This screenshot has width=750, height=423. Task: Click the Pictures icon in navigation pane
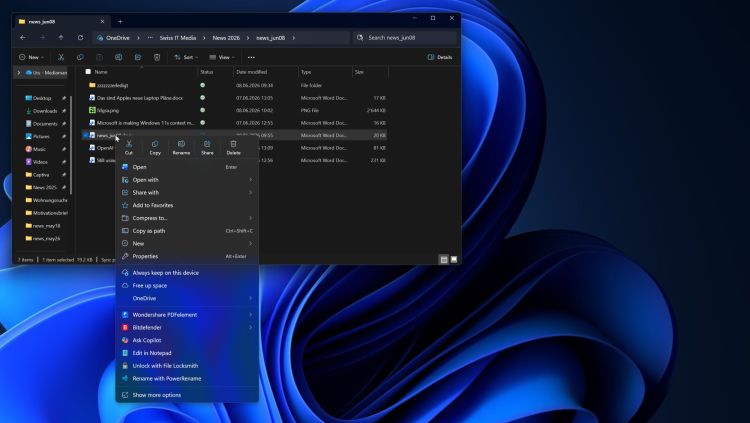click(29, 136)
